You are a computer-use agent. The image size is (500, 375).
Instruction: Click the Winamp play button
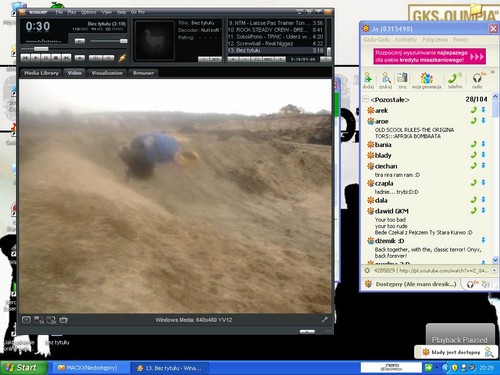tap(36, 58)
